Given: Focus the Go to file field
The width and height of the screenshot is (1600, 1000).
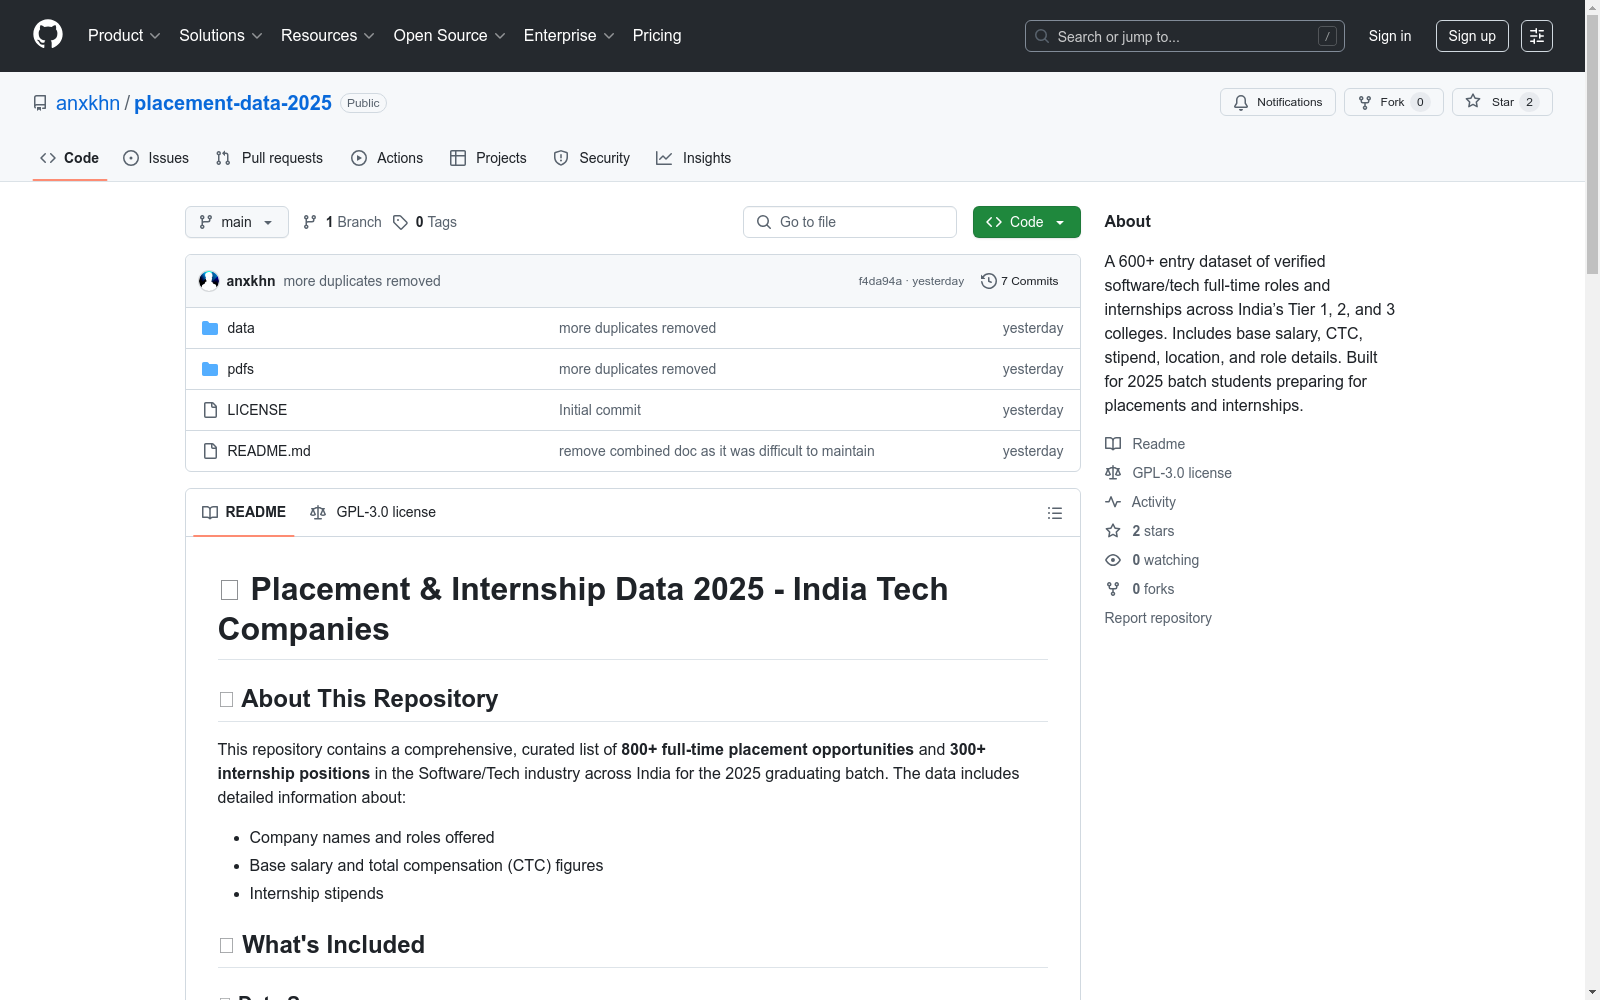Looking at the screenshot, I should click(x=850, y=222).
